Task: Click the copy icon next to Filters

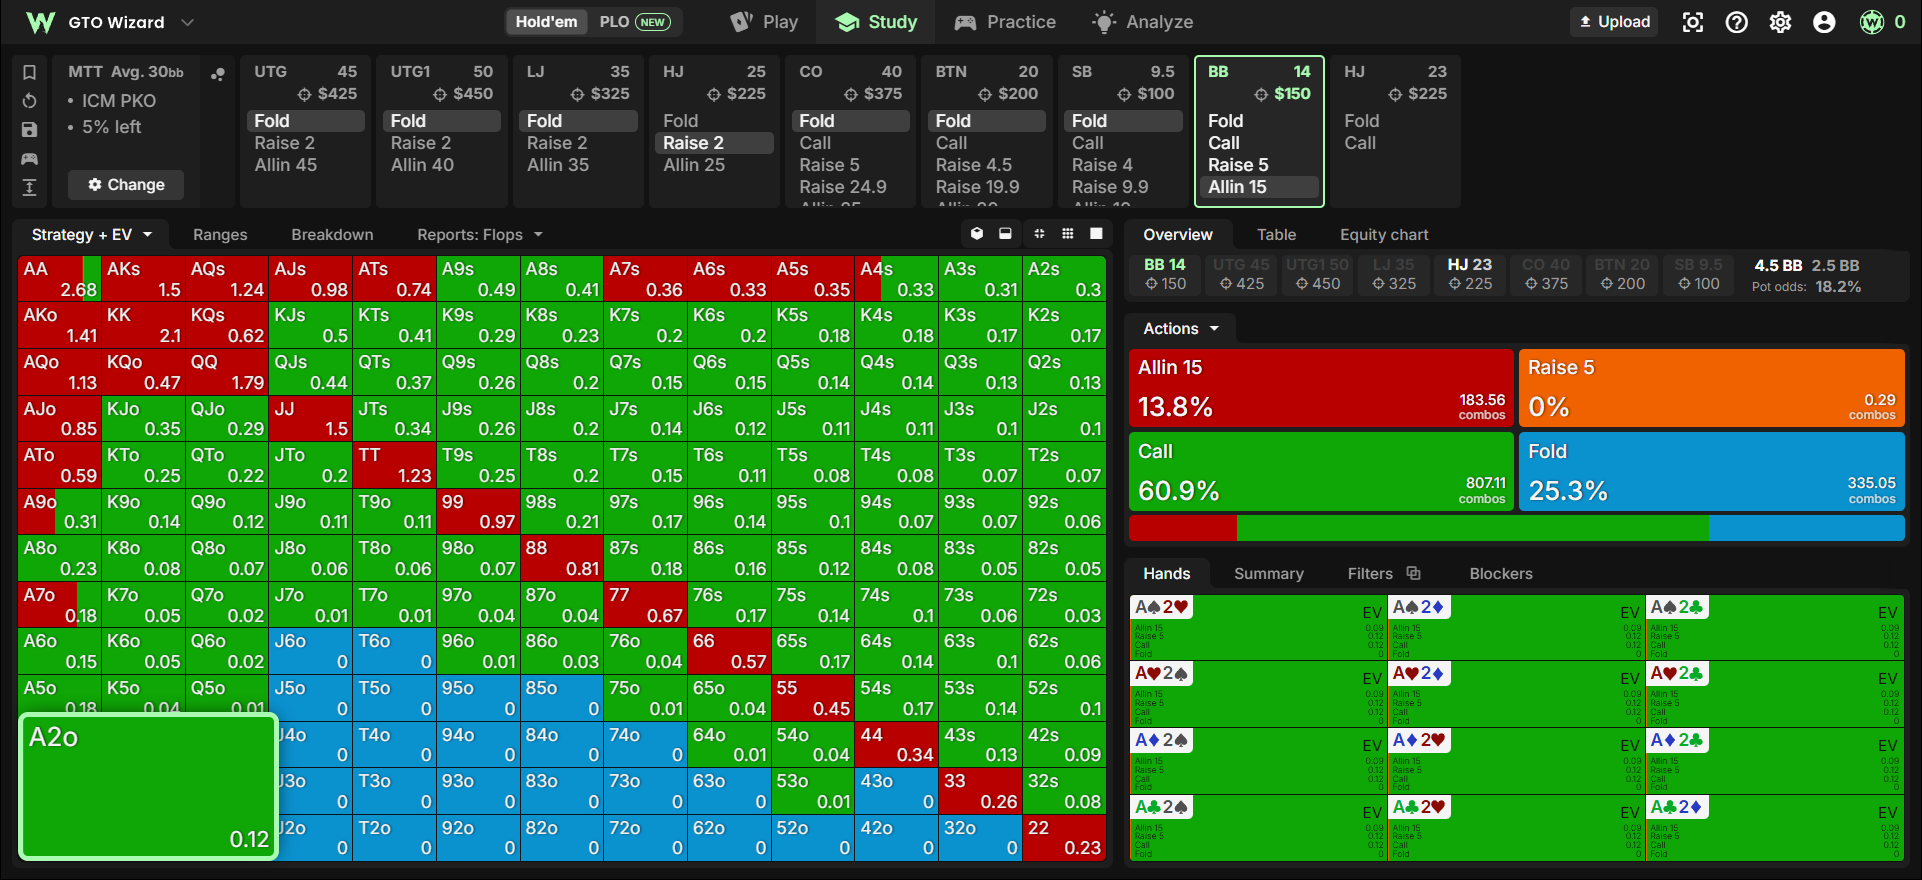Action: click(x=1414, y=573)
